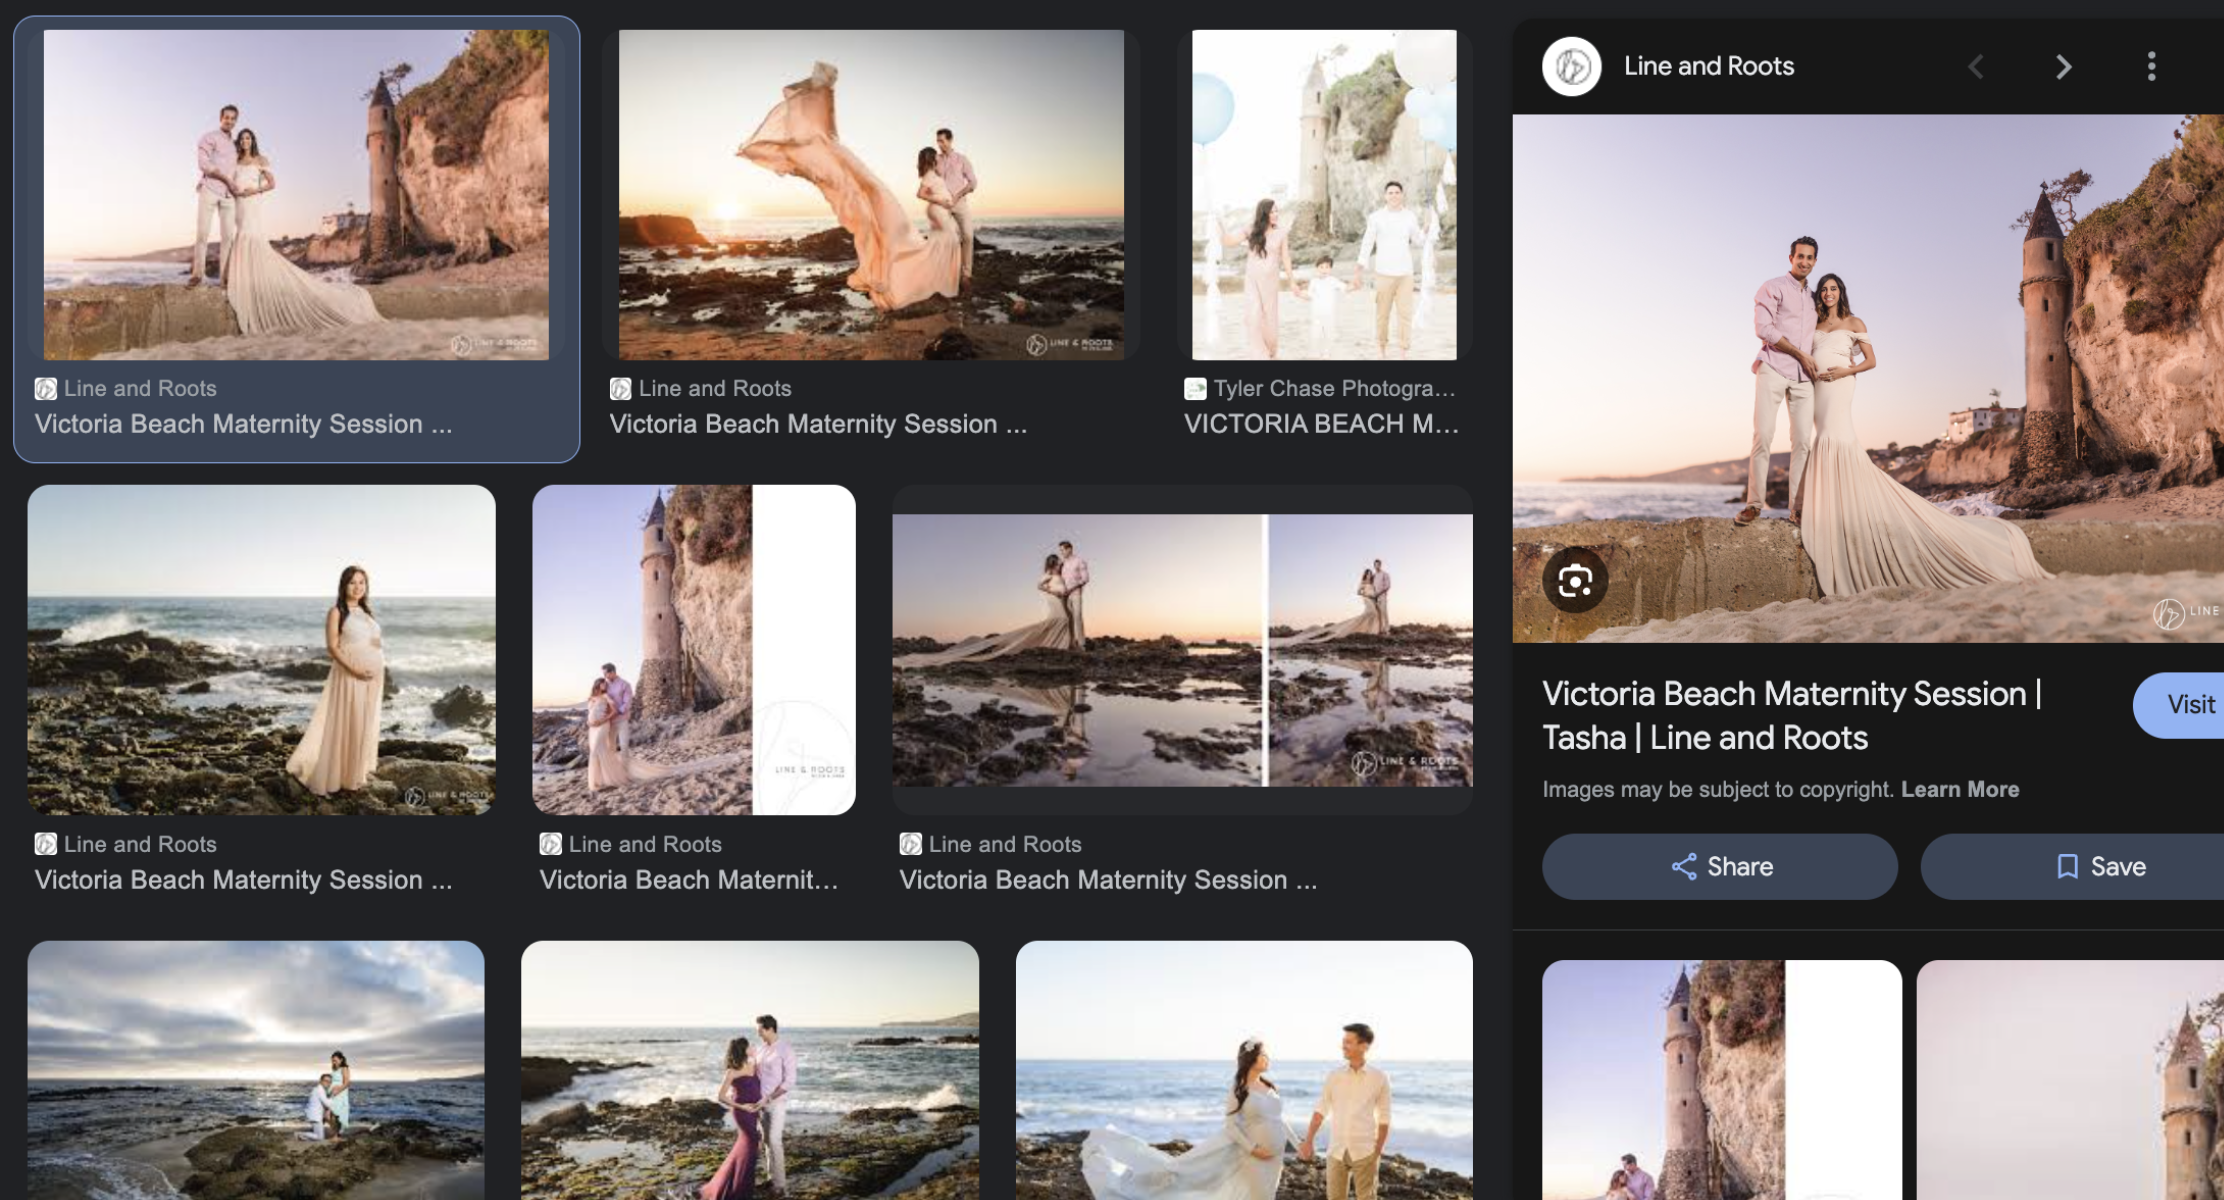Click the Line and Roots logo avatar
The height and width of the screenshot is (1200, 2224).
[1571, 67]
